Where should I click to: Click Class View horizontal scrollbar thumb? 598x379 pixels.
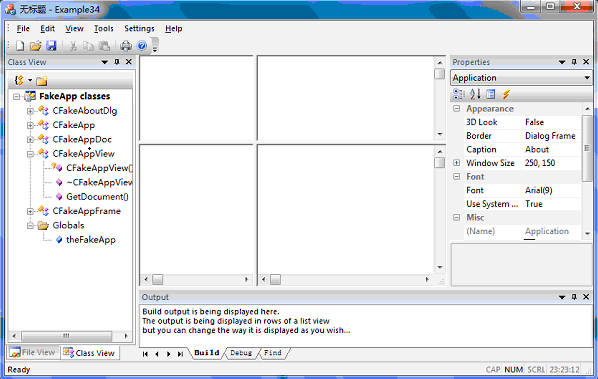click(x=67, y=336)
